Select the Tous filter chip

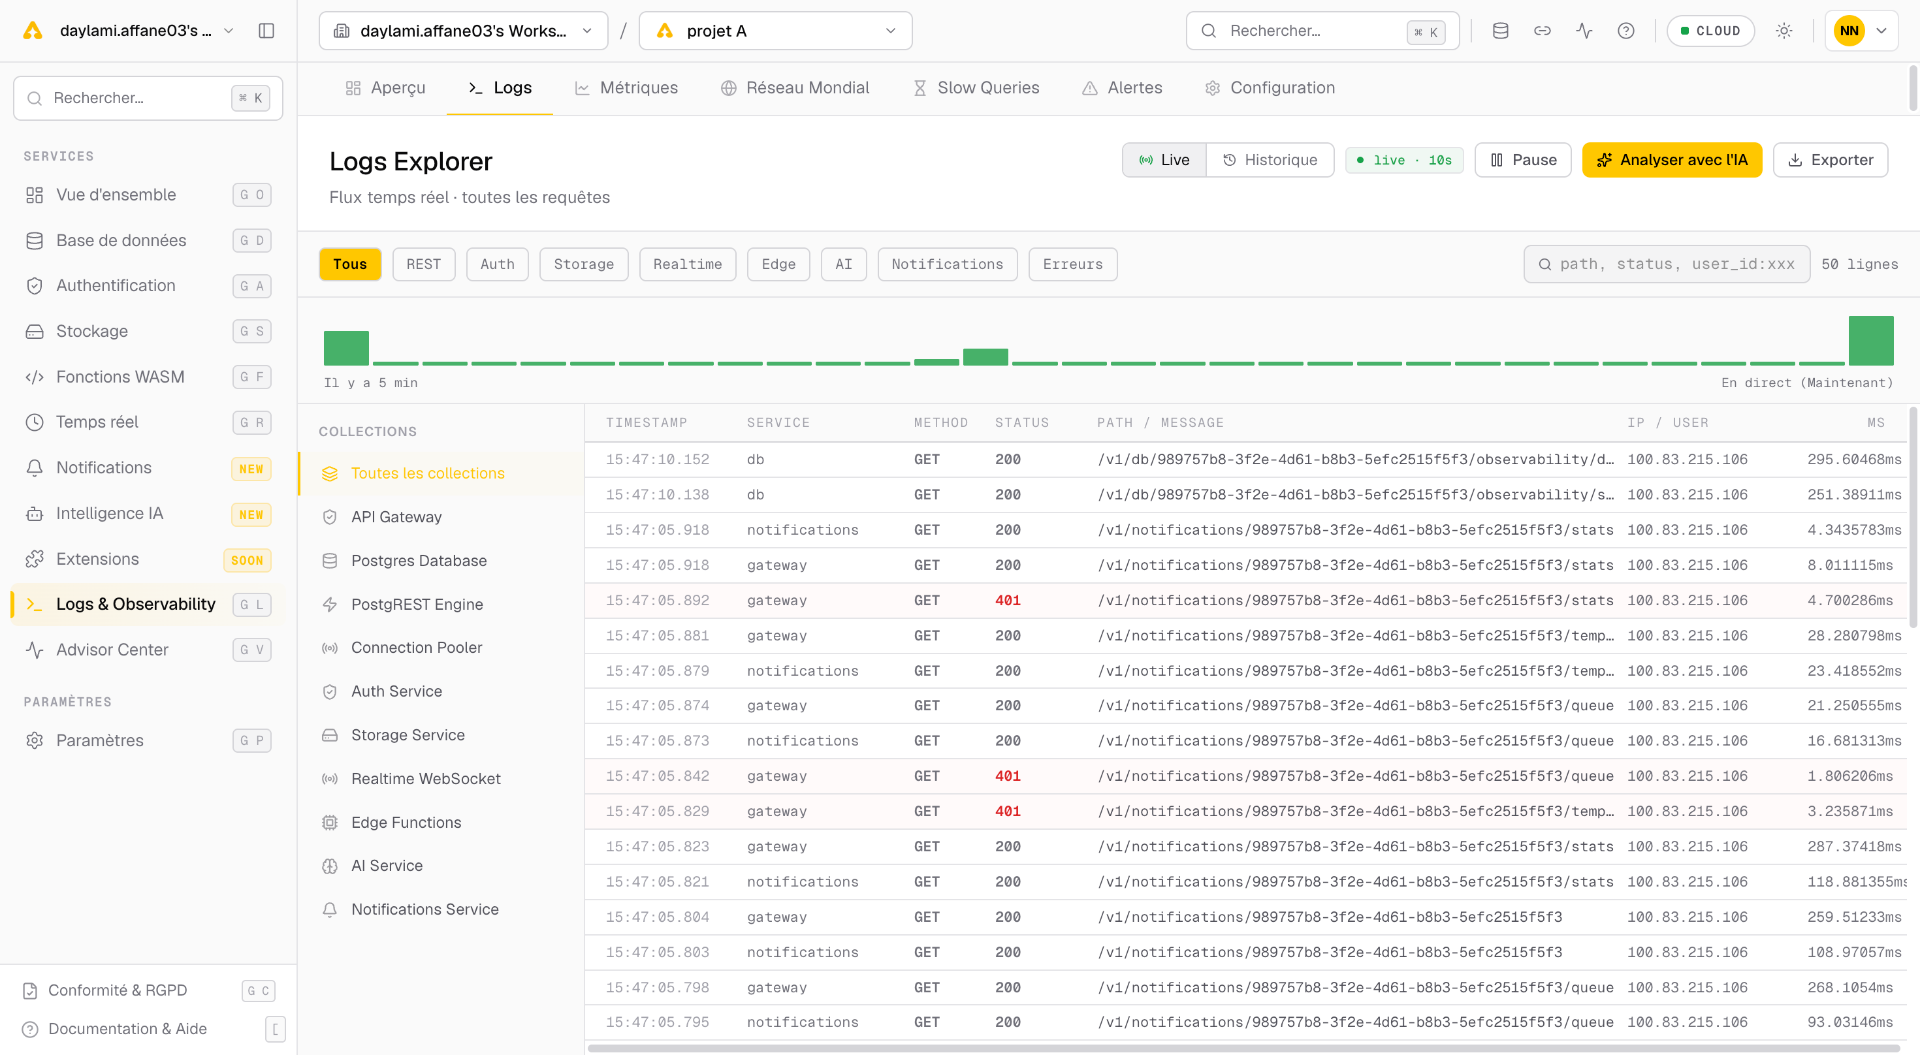350,264
